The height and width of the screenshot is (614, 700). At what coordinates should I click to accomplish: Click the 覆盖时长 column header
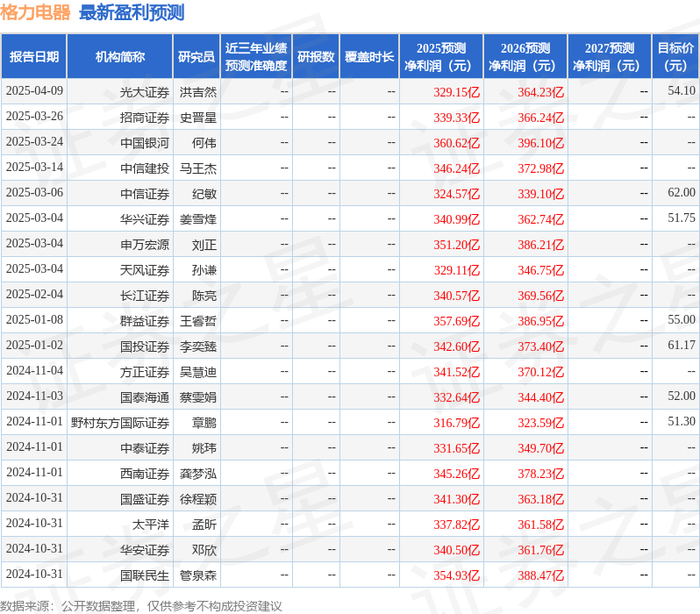tap(369, 57)
